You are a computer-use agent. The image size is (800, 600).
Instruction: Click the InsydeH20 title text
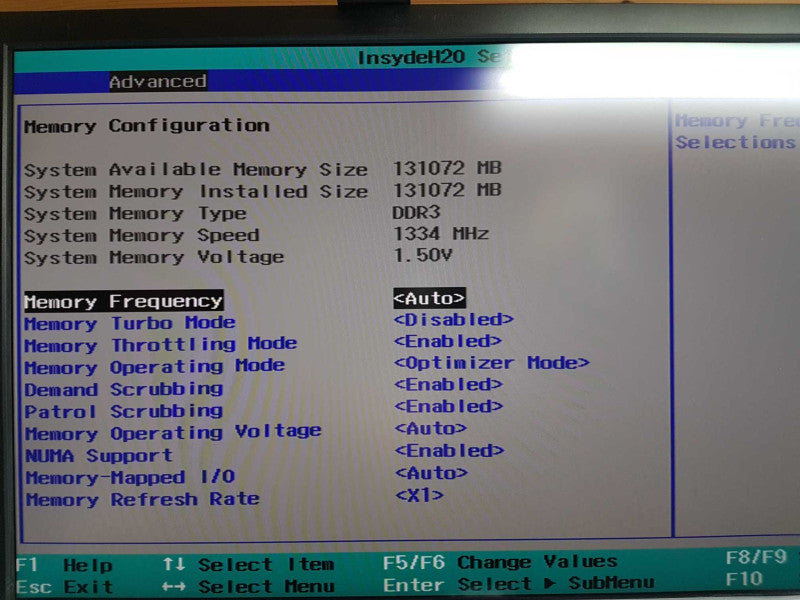[411, 57]
